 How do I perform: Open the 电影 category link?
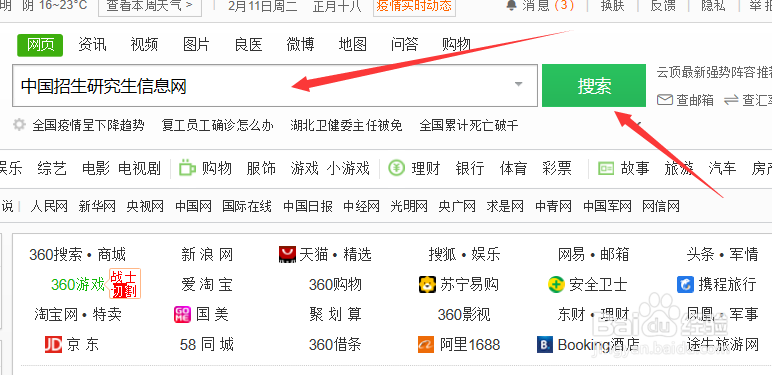pyautogui.click(x=96, y=169)
